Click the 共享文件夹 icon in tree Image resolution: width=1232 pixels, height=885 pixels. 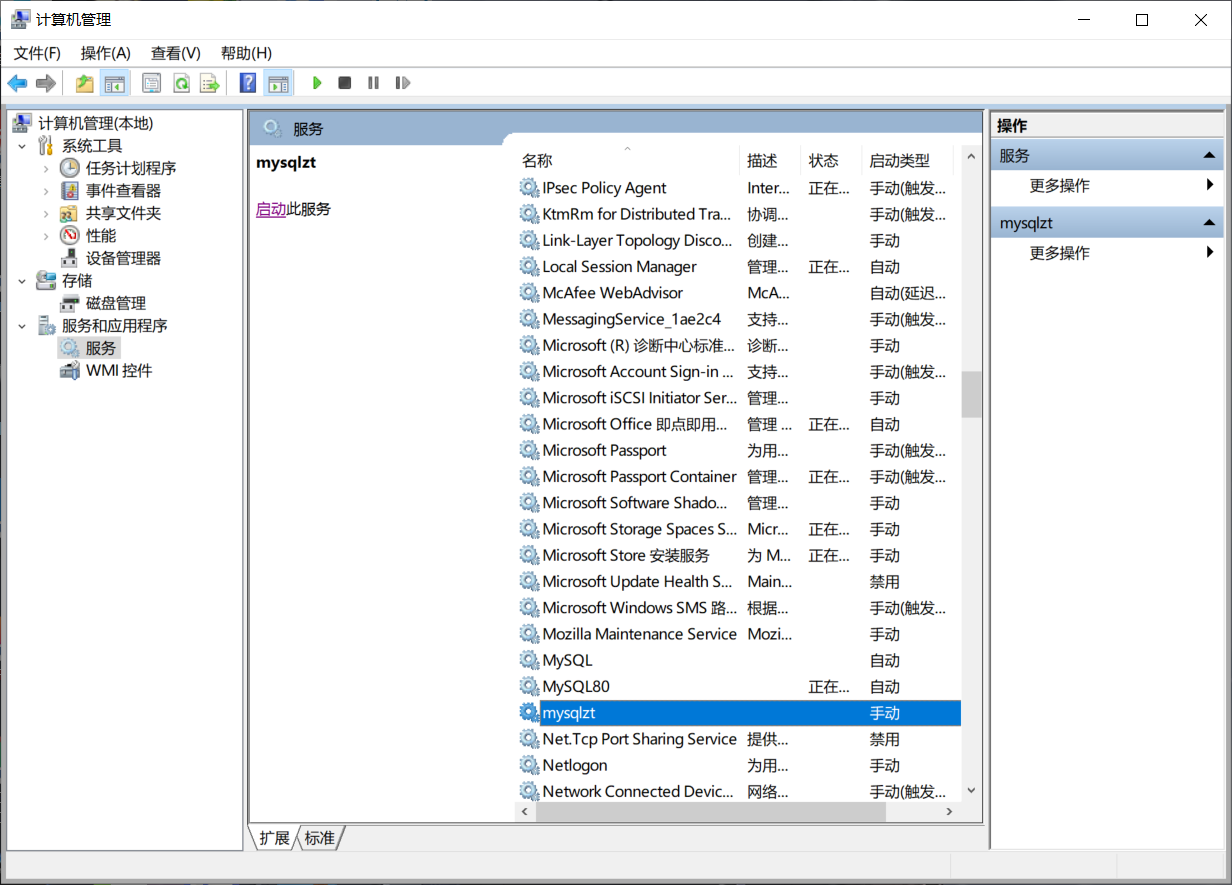pyautogui.click(x=70, y=213)
